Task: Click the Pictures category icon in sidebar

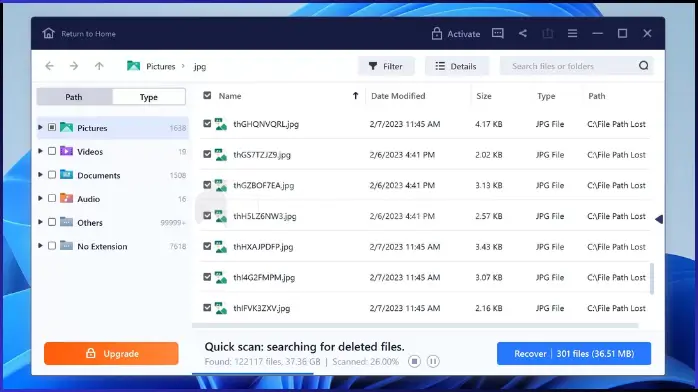Action: [x=66, y=127]
